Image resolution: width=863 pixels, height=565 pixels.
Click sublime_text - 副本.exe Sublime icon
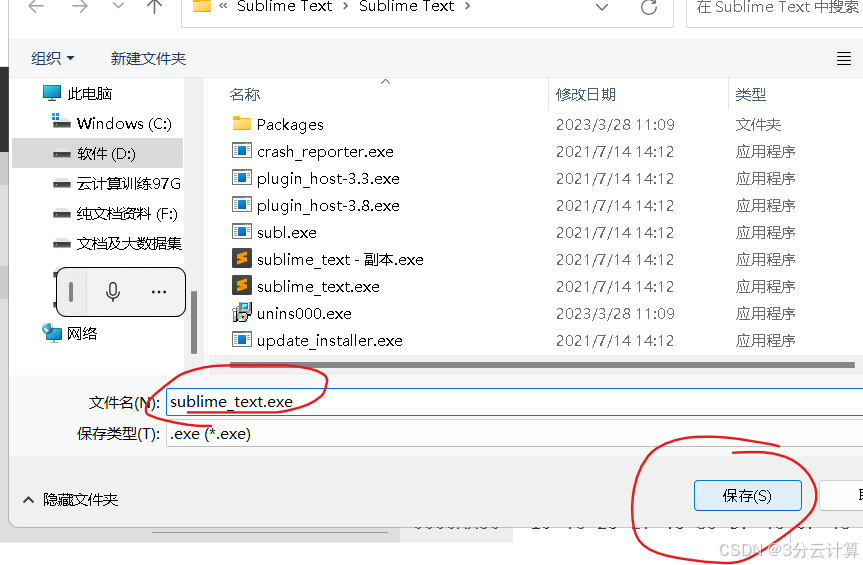click(242, 258)
